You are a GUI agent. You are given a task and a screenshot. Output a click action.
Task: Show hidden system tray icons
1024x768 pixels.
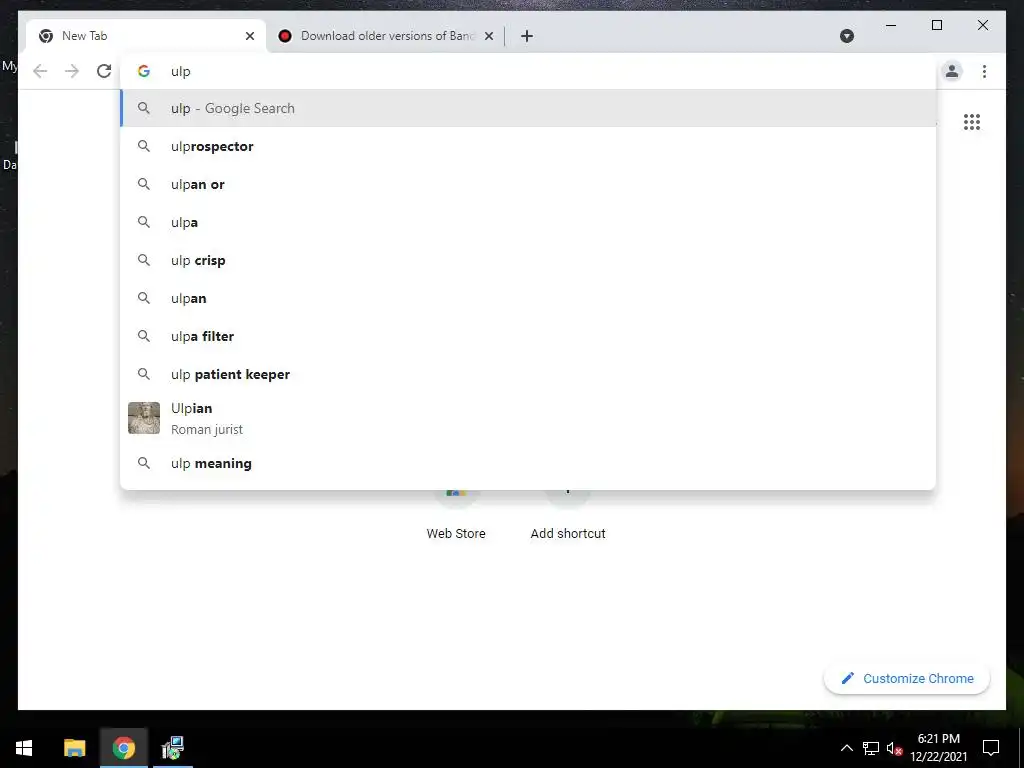point(846,748)
